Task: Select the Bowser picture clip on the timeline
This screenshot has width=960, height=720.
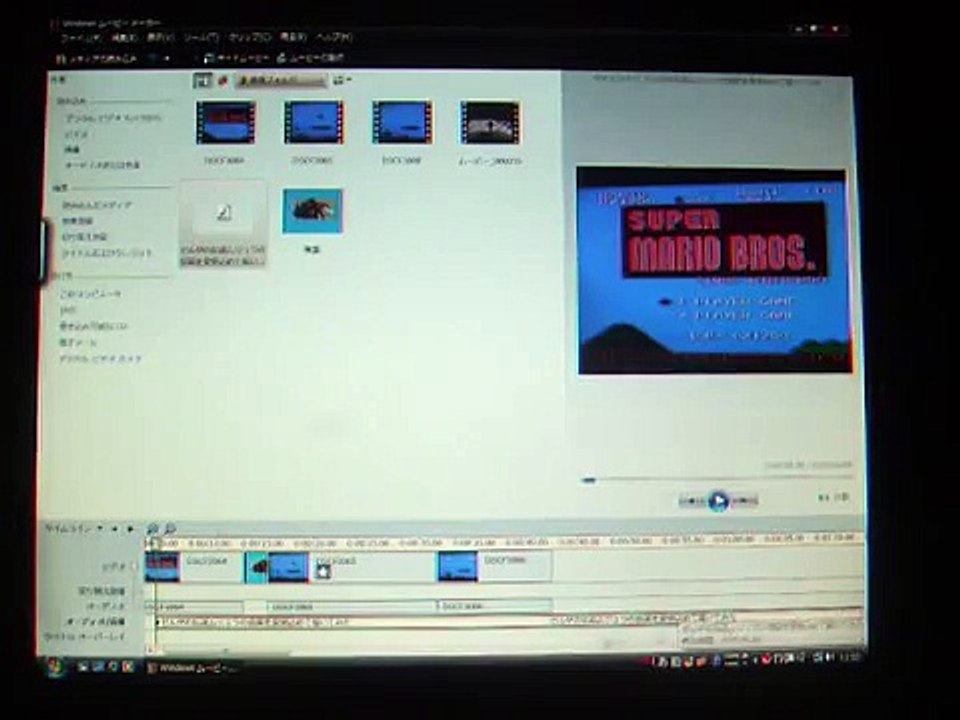Action: [257, 567]
